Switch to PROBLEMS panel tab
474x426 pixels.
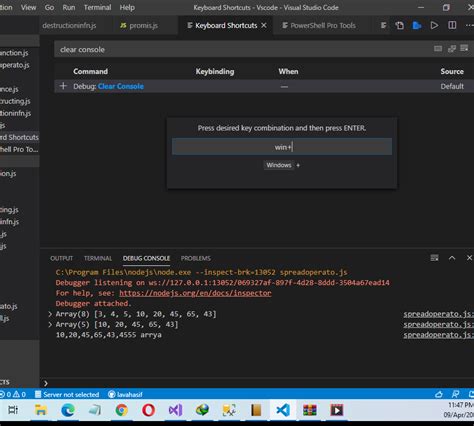pyautogui.click(x=196, y=258)
